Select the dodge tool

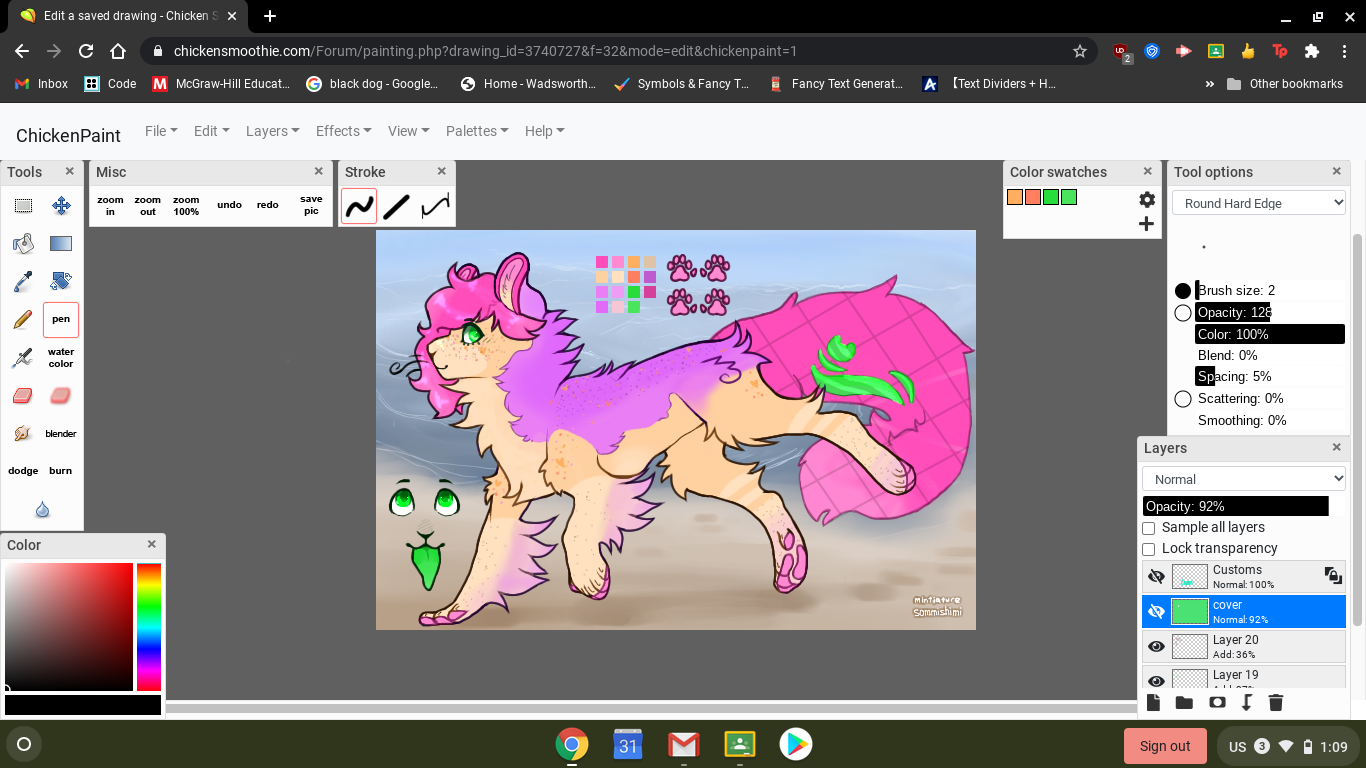23,470
